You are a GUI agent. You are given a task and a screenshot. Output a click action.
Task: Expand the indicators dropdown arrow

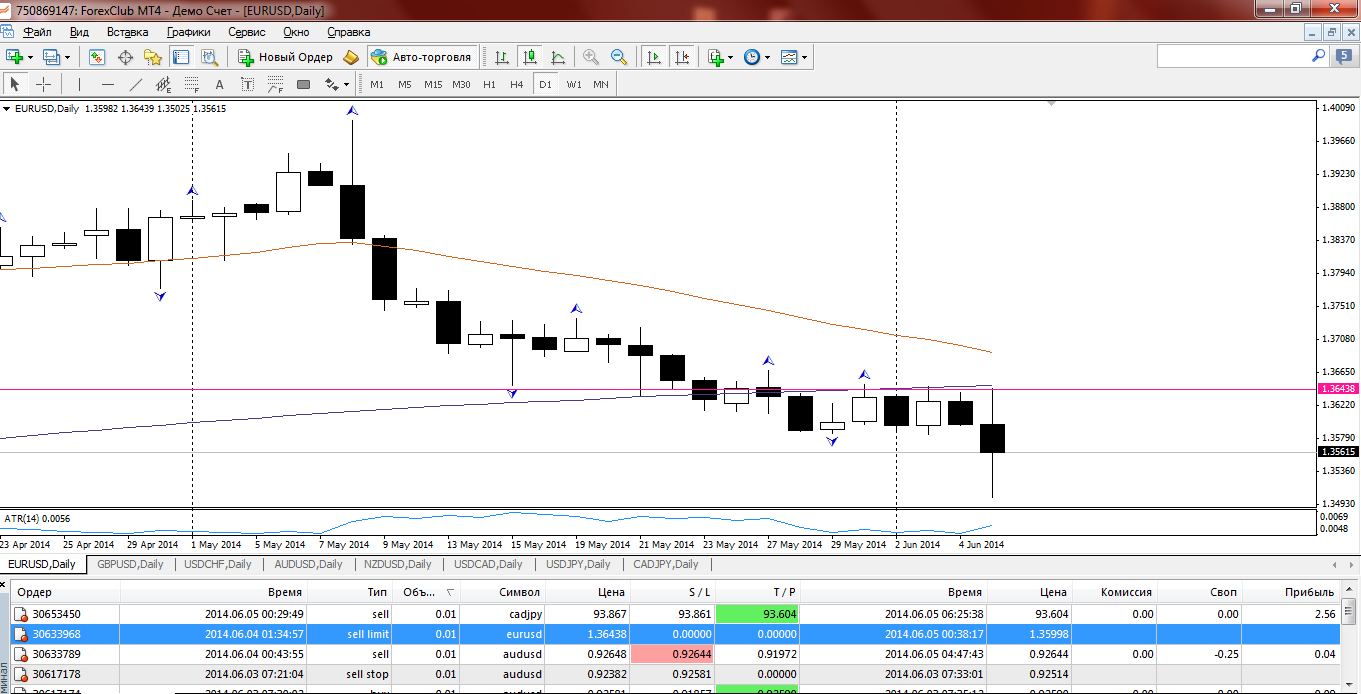731,57
